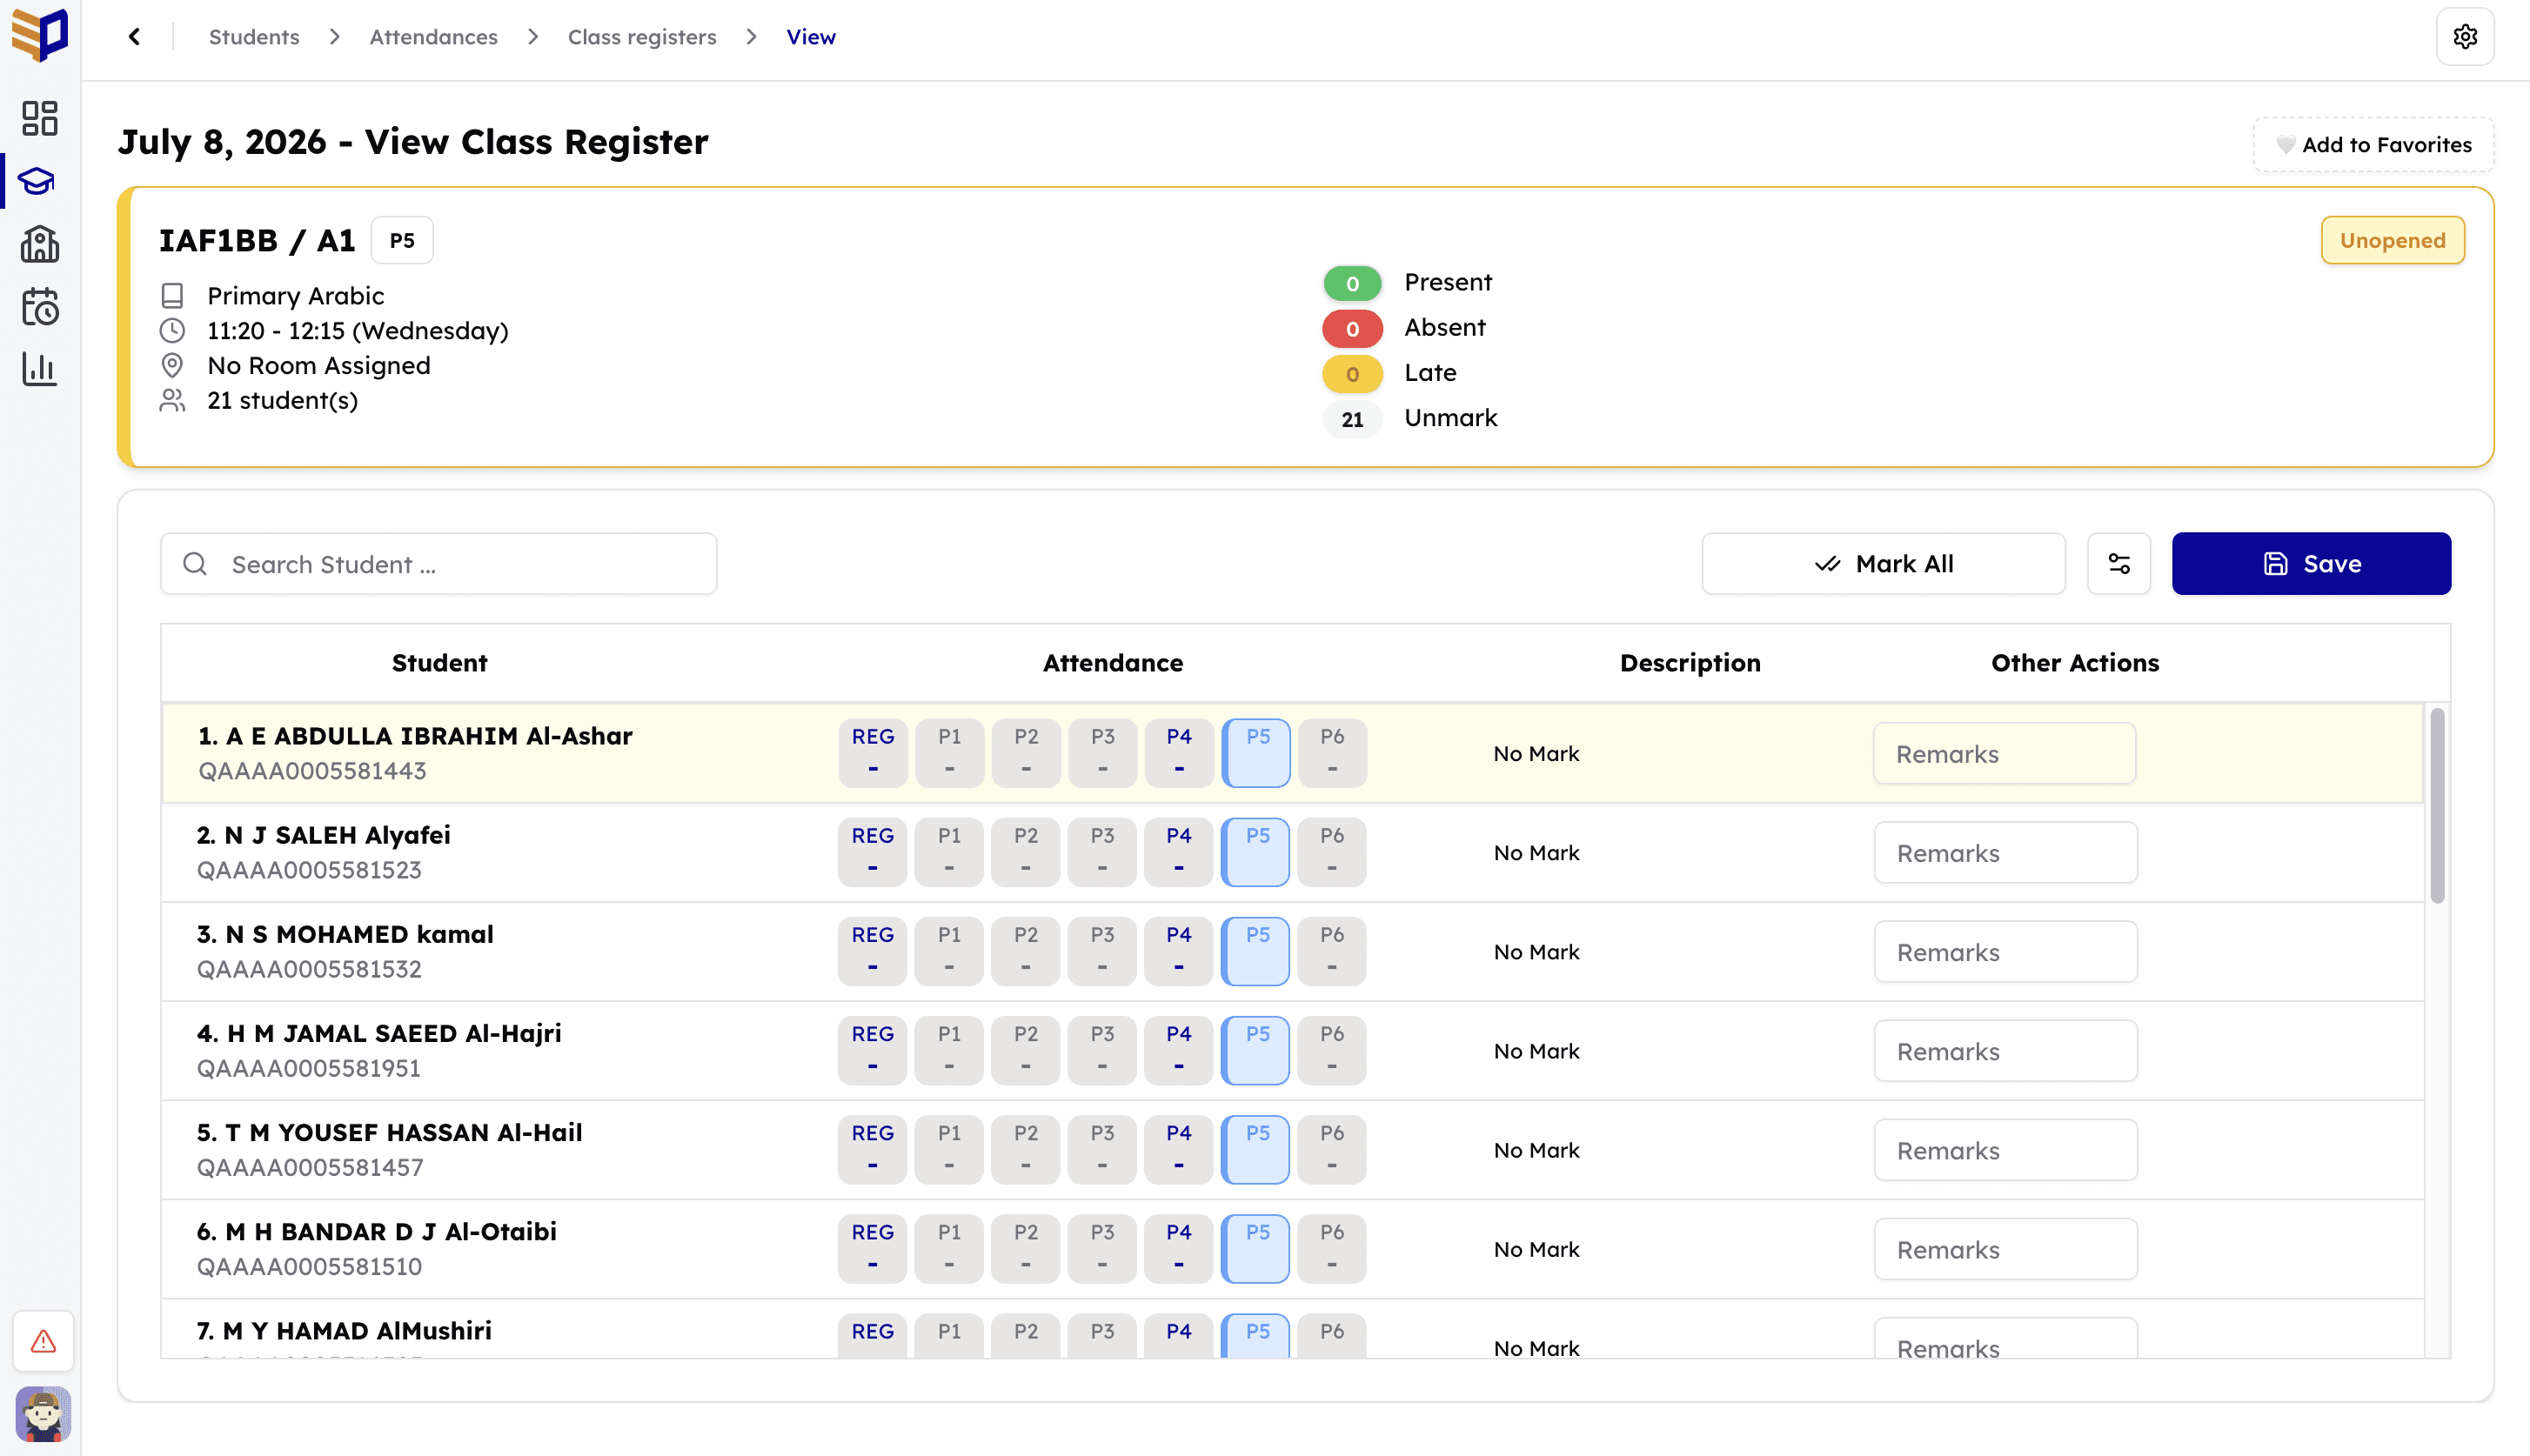Open the settings gear icon
Image resolution: width=2530 pixels, height=1456 pixels.
tap(2465, 37)
